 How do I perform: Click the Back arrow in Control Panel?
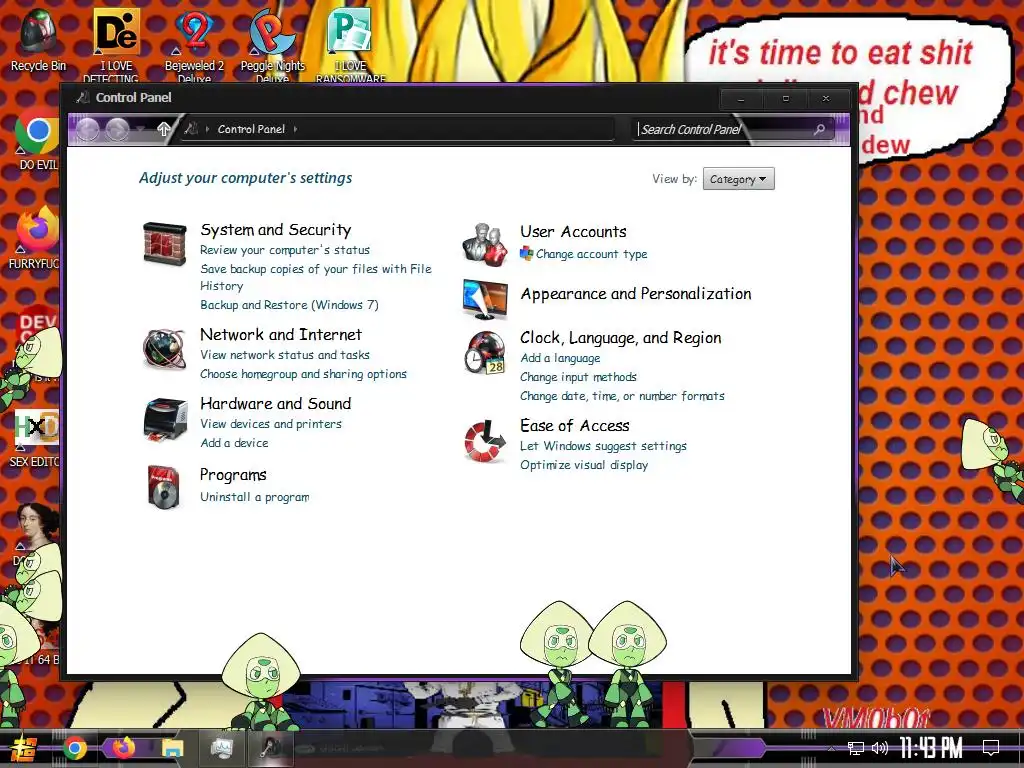pos(88,129)
